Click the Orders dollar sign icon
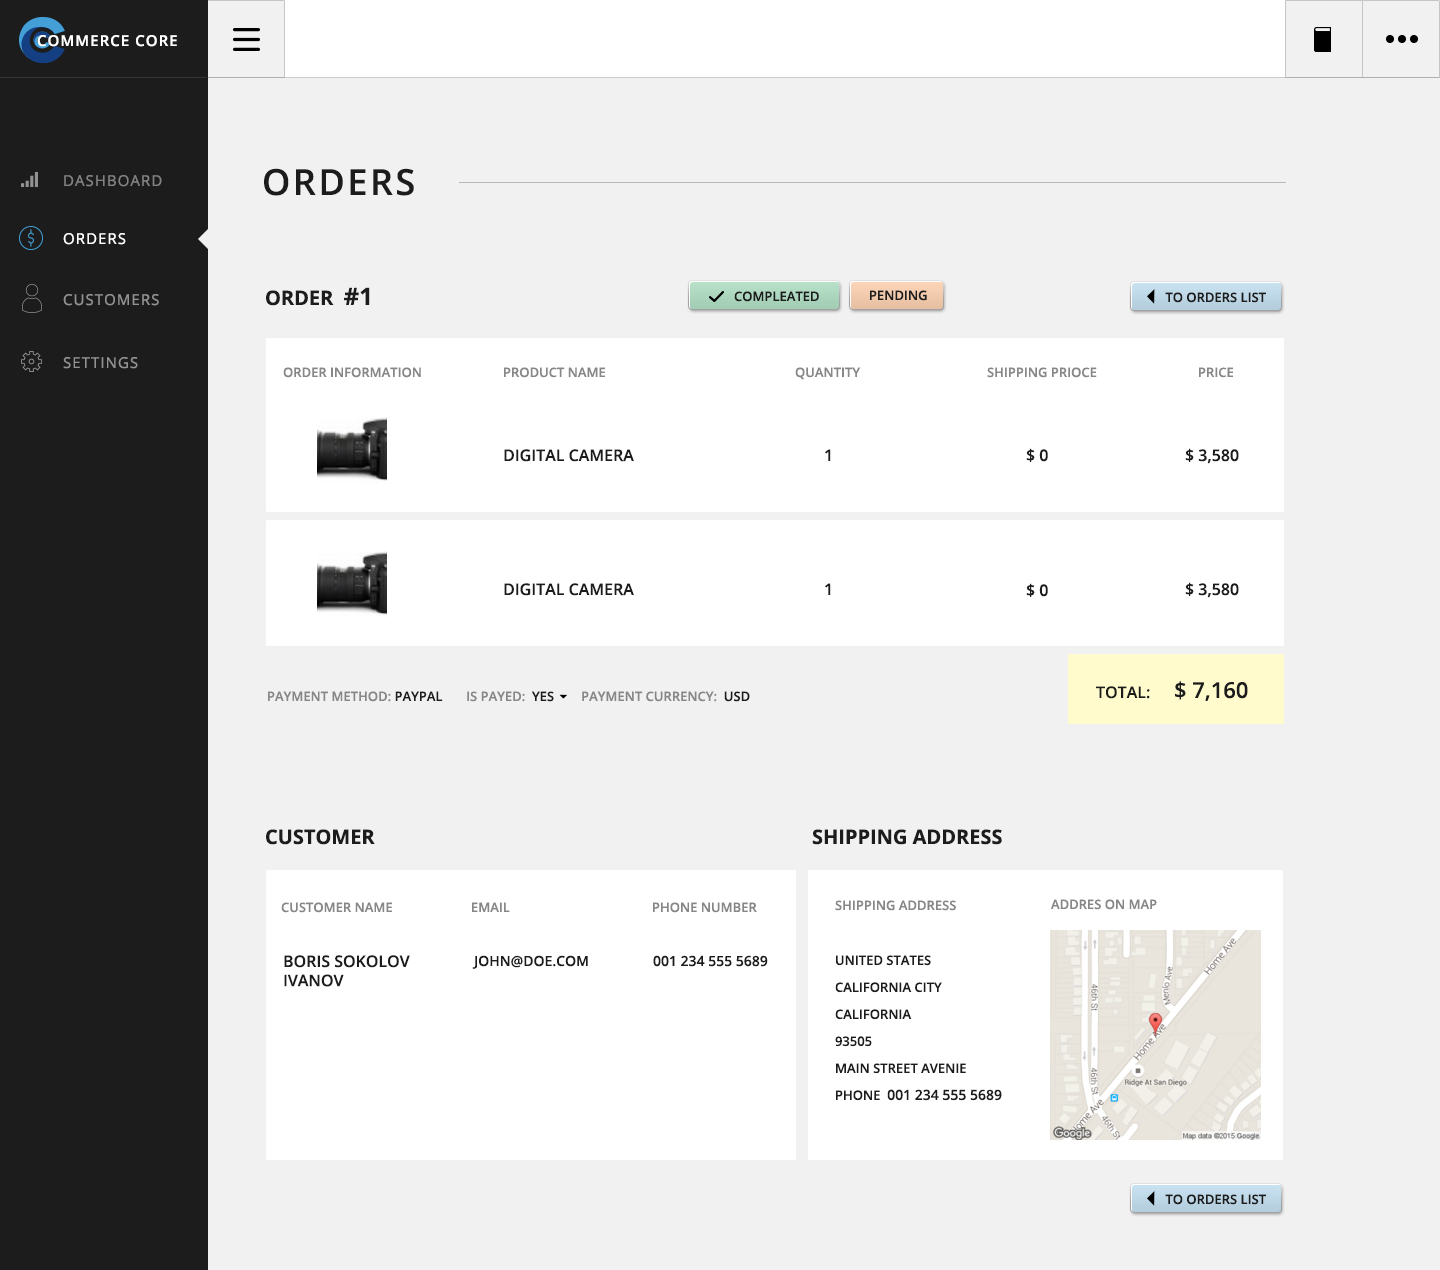This screenshot has height=1270, width=1440. (31, 238)
